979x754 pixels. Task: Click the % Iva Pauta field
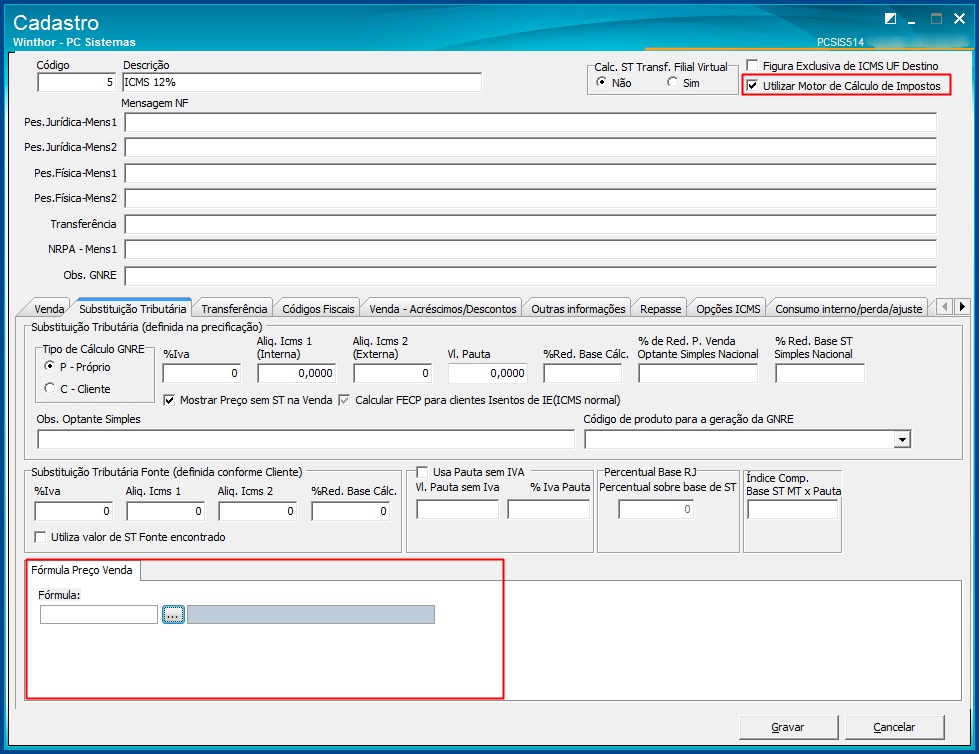point(549,510)
